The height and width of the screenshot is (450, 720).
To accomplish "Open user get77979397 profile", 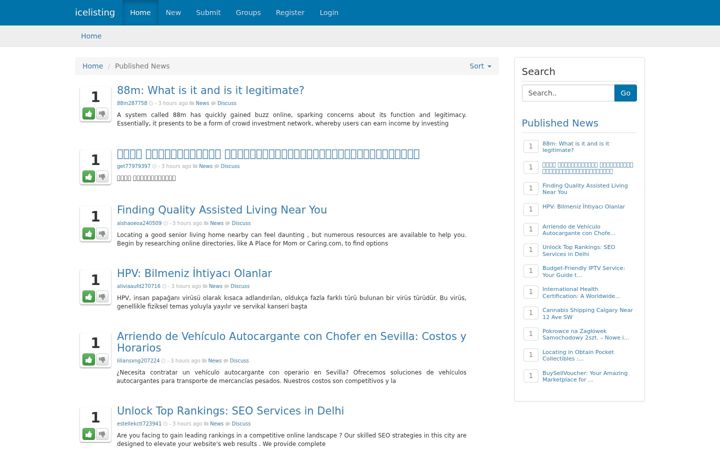I will click(x=134, y=166).
